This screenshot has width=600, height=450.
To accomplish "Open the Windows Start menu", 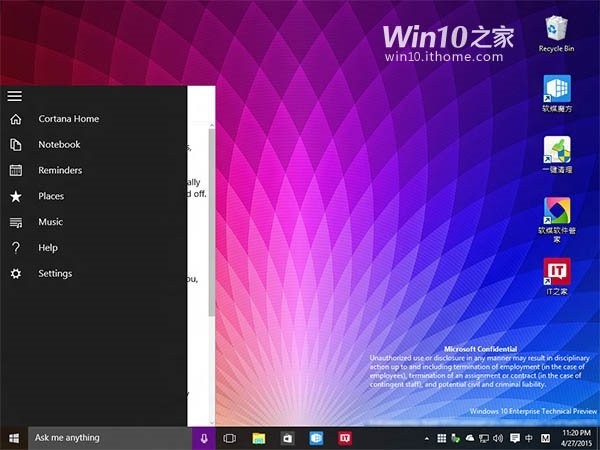I will point(14,438).
